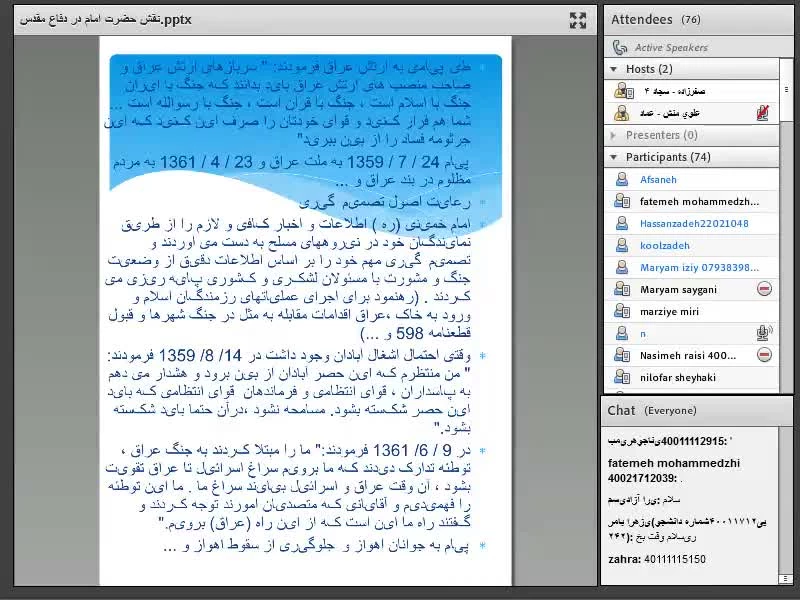Collapse the Hosts (2) group
Screen dimensions: 800x600
(614, 69)
